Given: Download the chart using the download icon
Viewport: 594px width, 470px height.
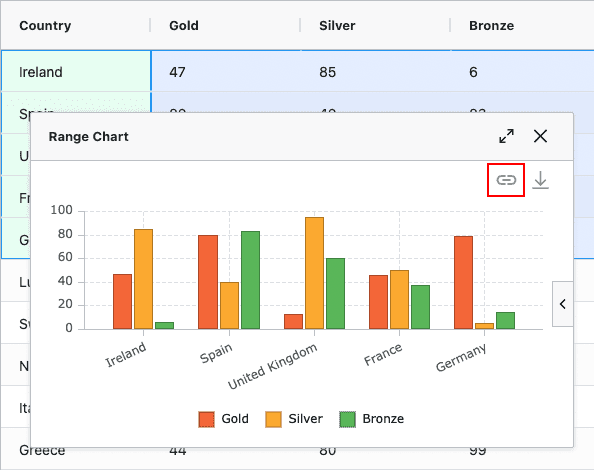Looking at the screenshot, I should point(540,180).
